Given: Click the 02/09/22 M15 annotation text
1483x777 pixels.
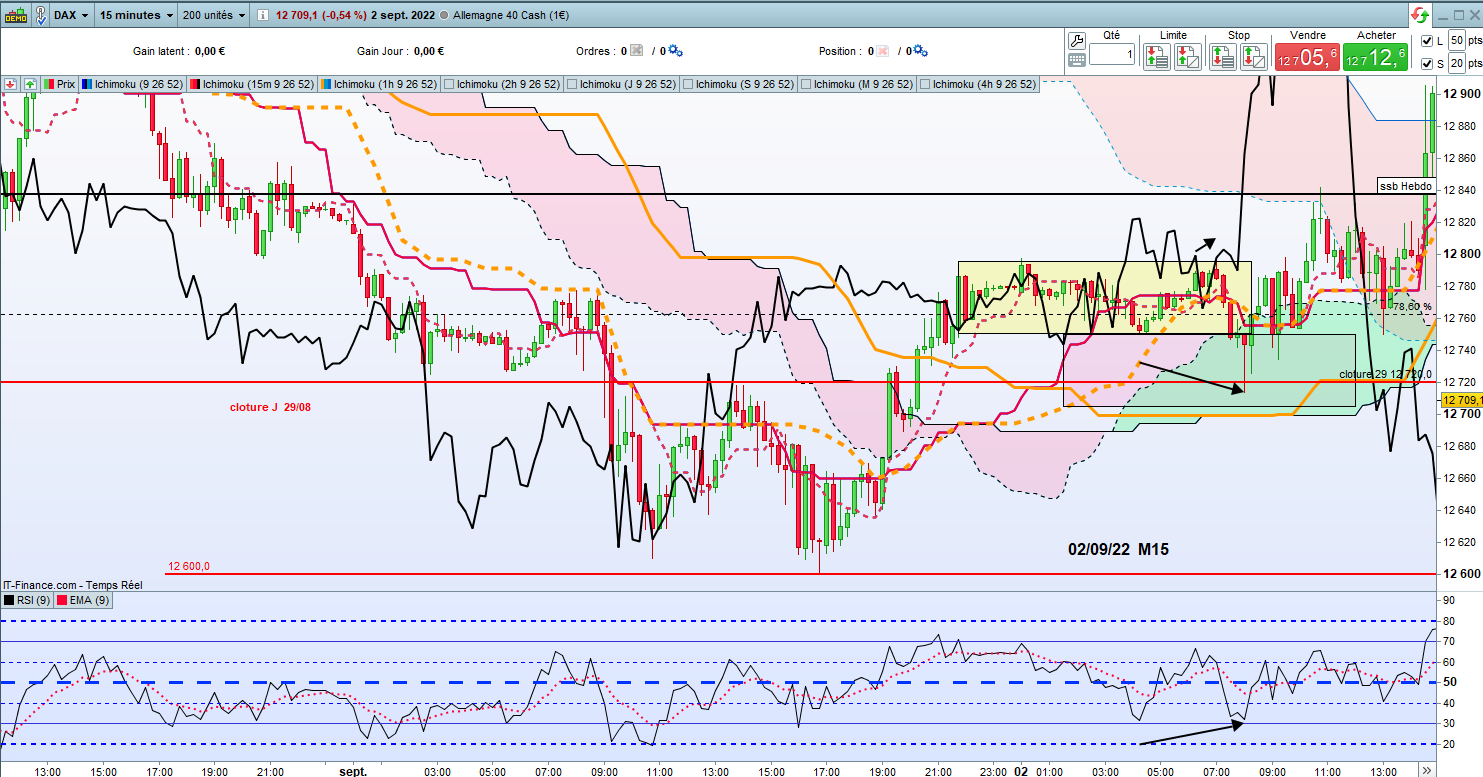Looking at the screenshot, I should point(1118,549).
